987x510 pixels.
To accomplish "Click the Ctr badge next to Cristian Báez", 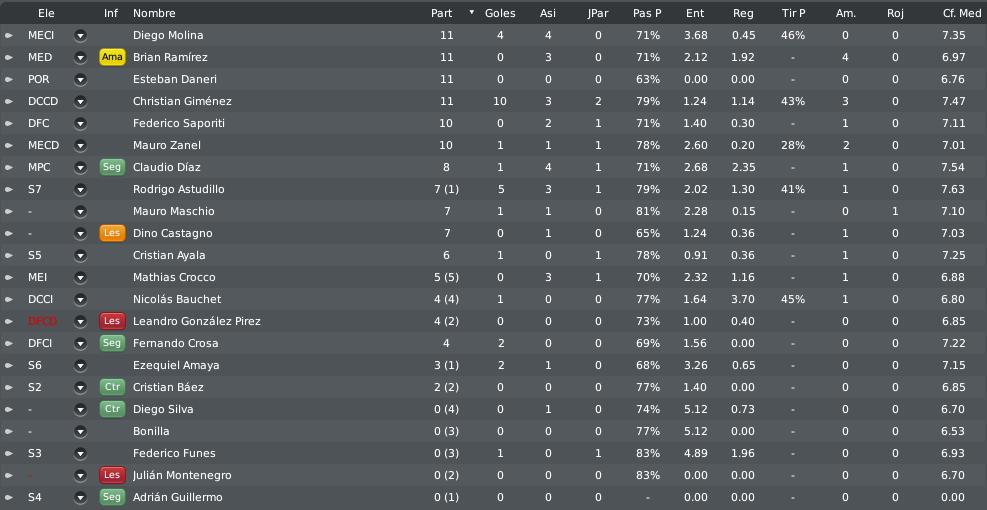I will (x=112, y=387).
